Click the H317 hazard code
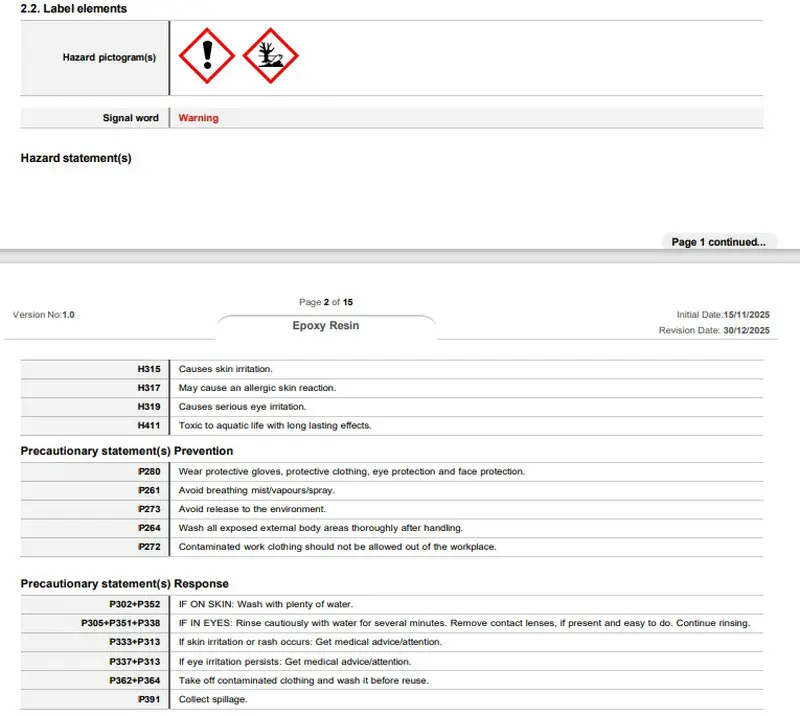The width and height of the screenshot is (800, 716). (x=149, y=388)
